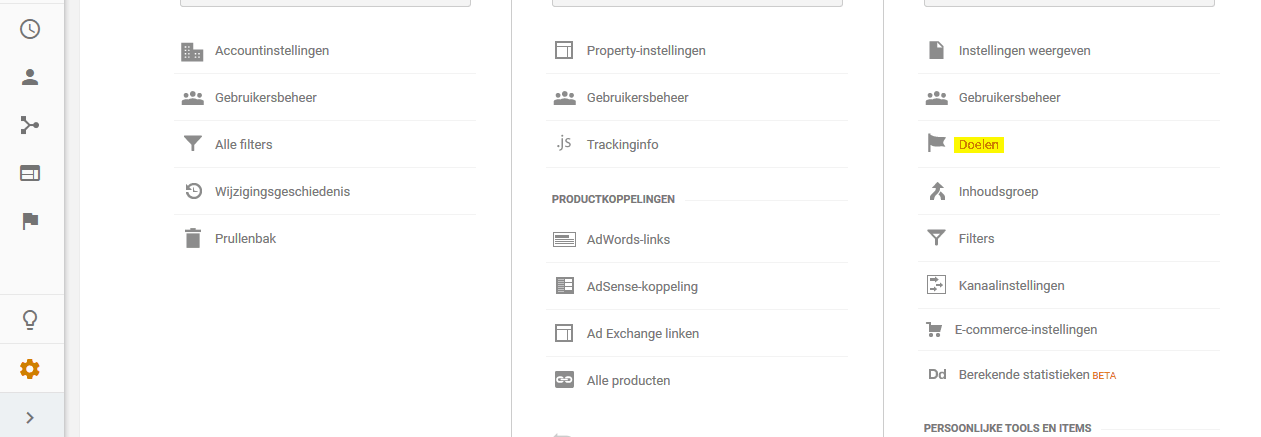Open the account selector dropdown box
This screenshot has width=1261, height=437.
tap(325, 3)
